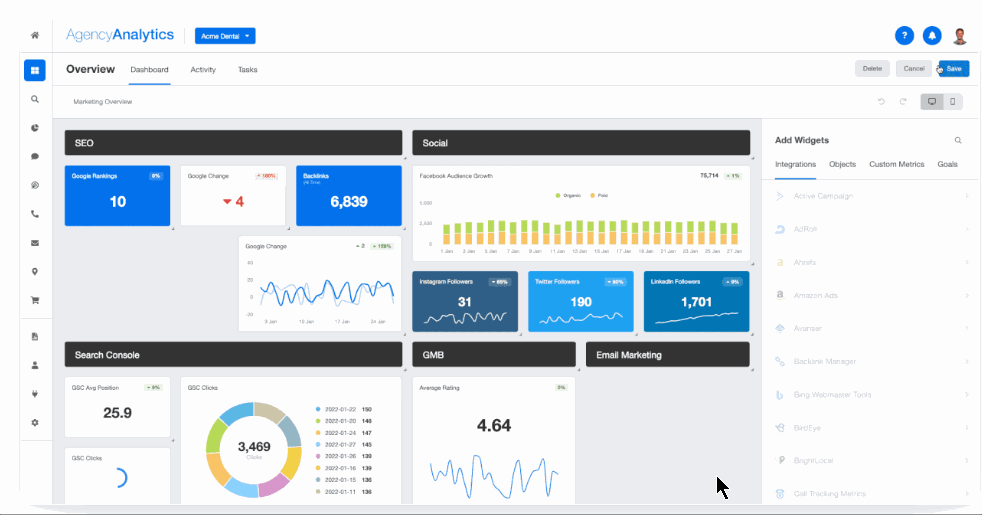Screen dimensions: 982x515
Task: Open the settings gear in sidebar
Action: pos(35,423)
